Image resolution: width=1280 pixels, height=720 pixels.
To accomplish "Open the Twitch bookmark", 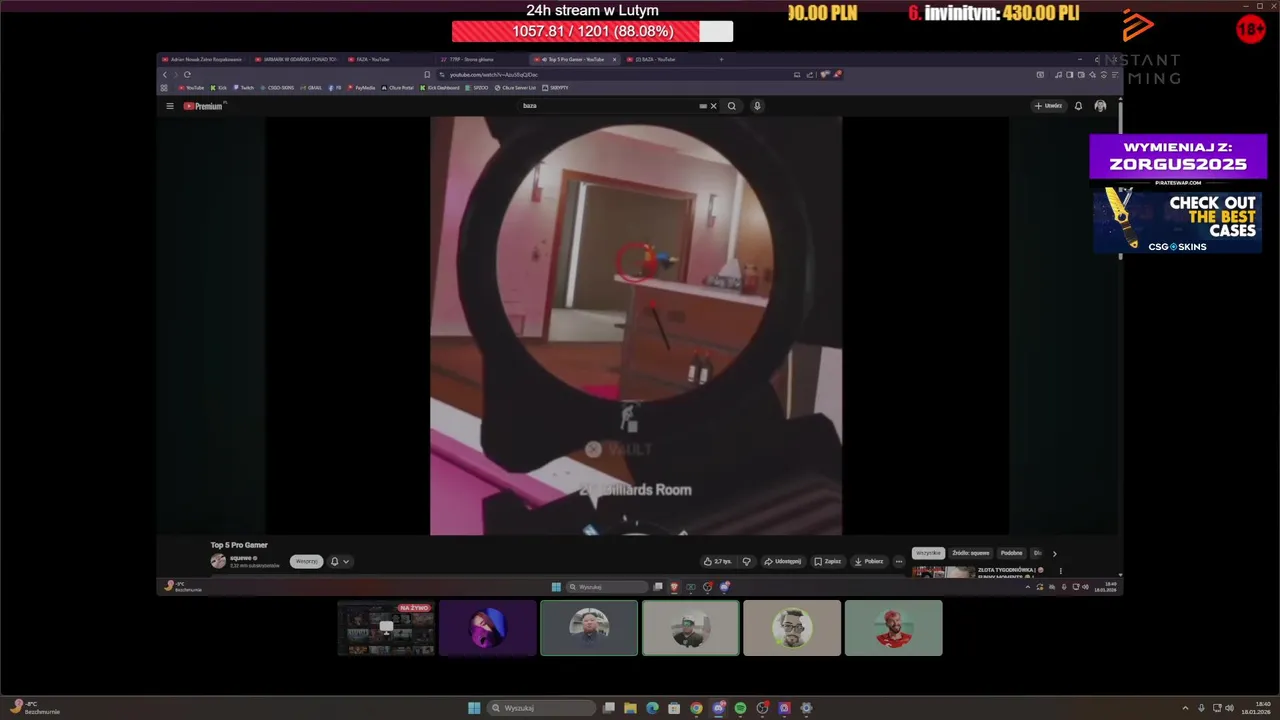I will point(243,88).
